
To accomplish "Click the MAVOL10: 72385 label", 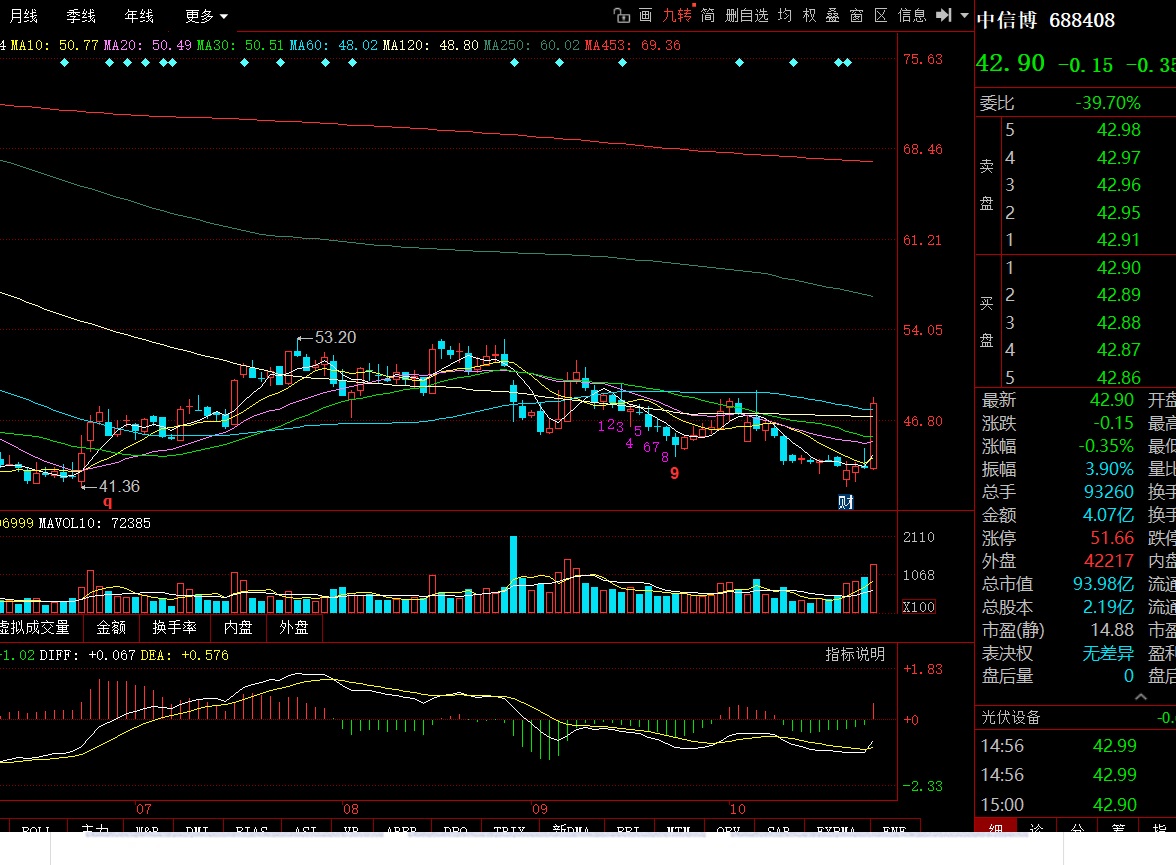I will click(94, 523).
